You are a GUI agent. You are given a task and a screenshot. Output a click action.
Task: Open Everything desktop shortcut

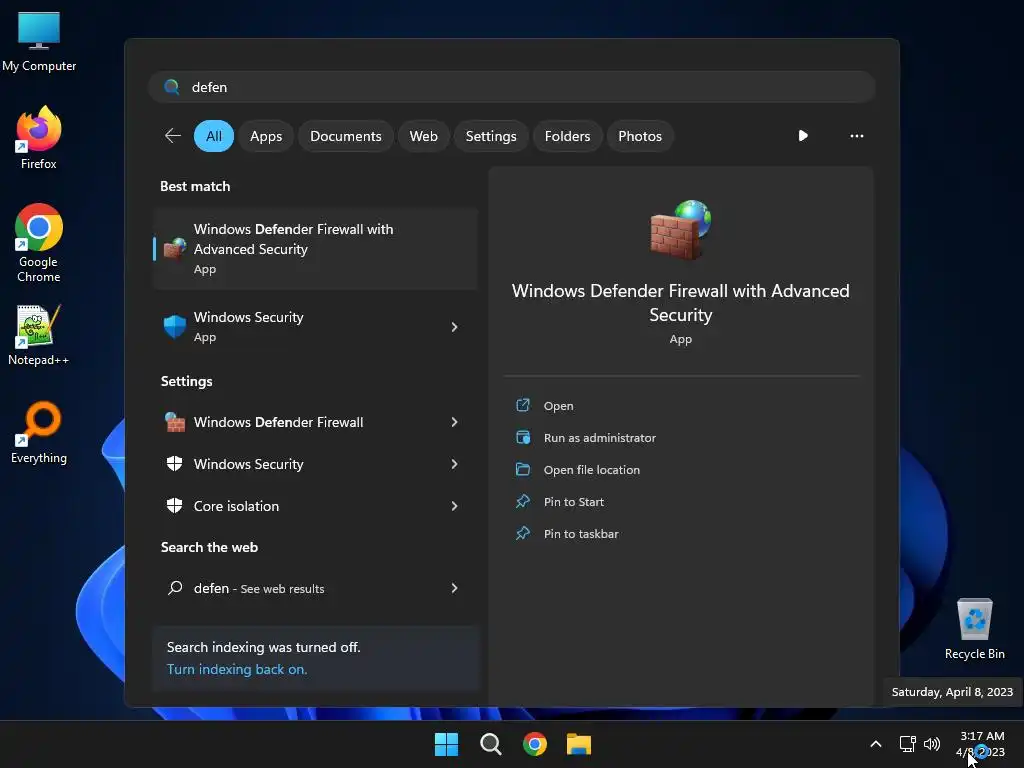(x=39, y=432)
